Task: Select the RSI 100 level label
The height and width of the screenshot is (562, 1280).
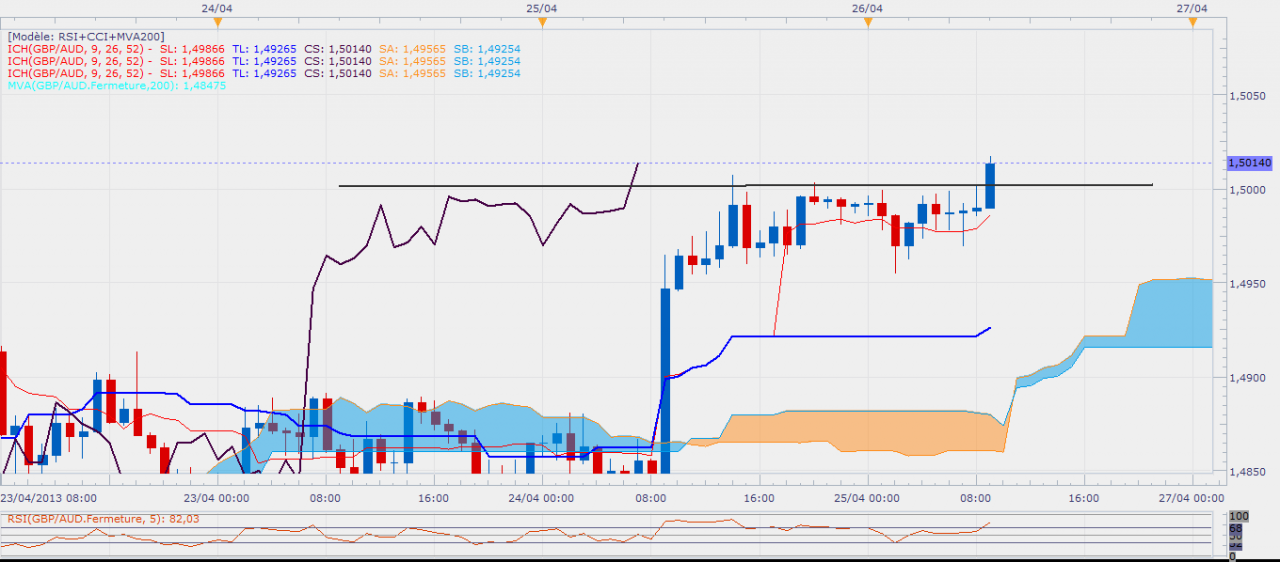Action: 1237,517
